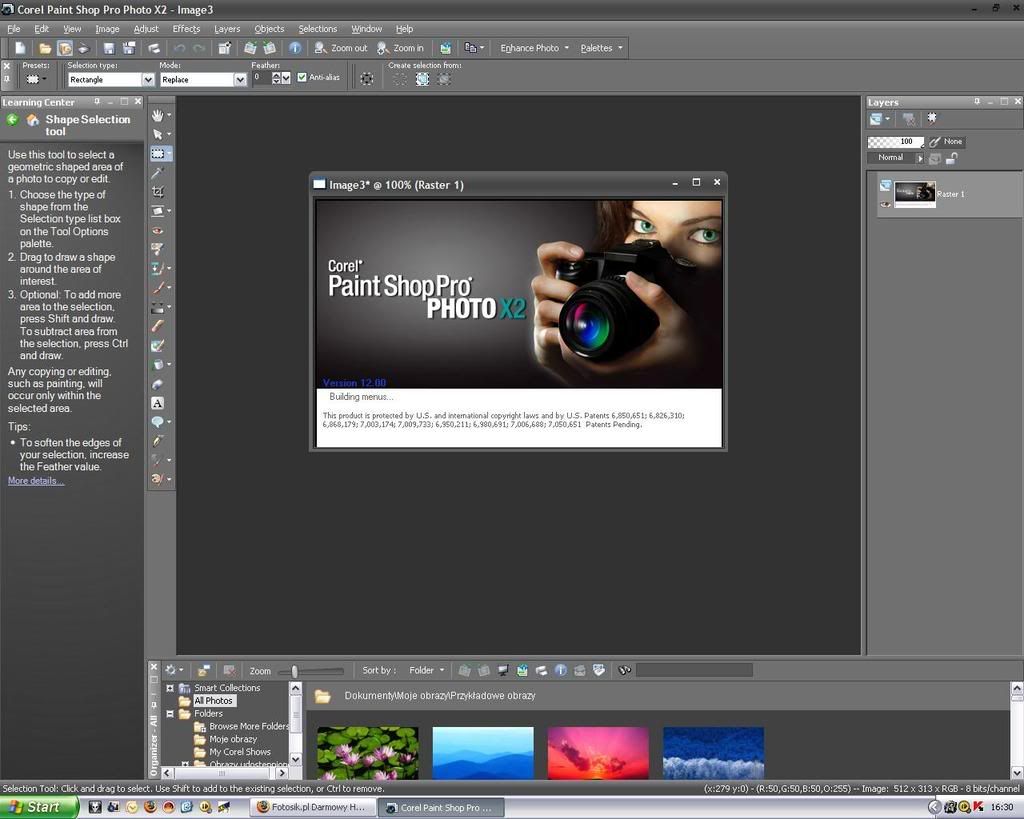Click the Save disk icon
Screen dimensions: 1024x819
pos(108,48)
